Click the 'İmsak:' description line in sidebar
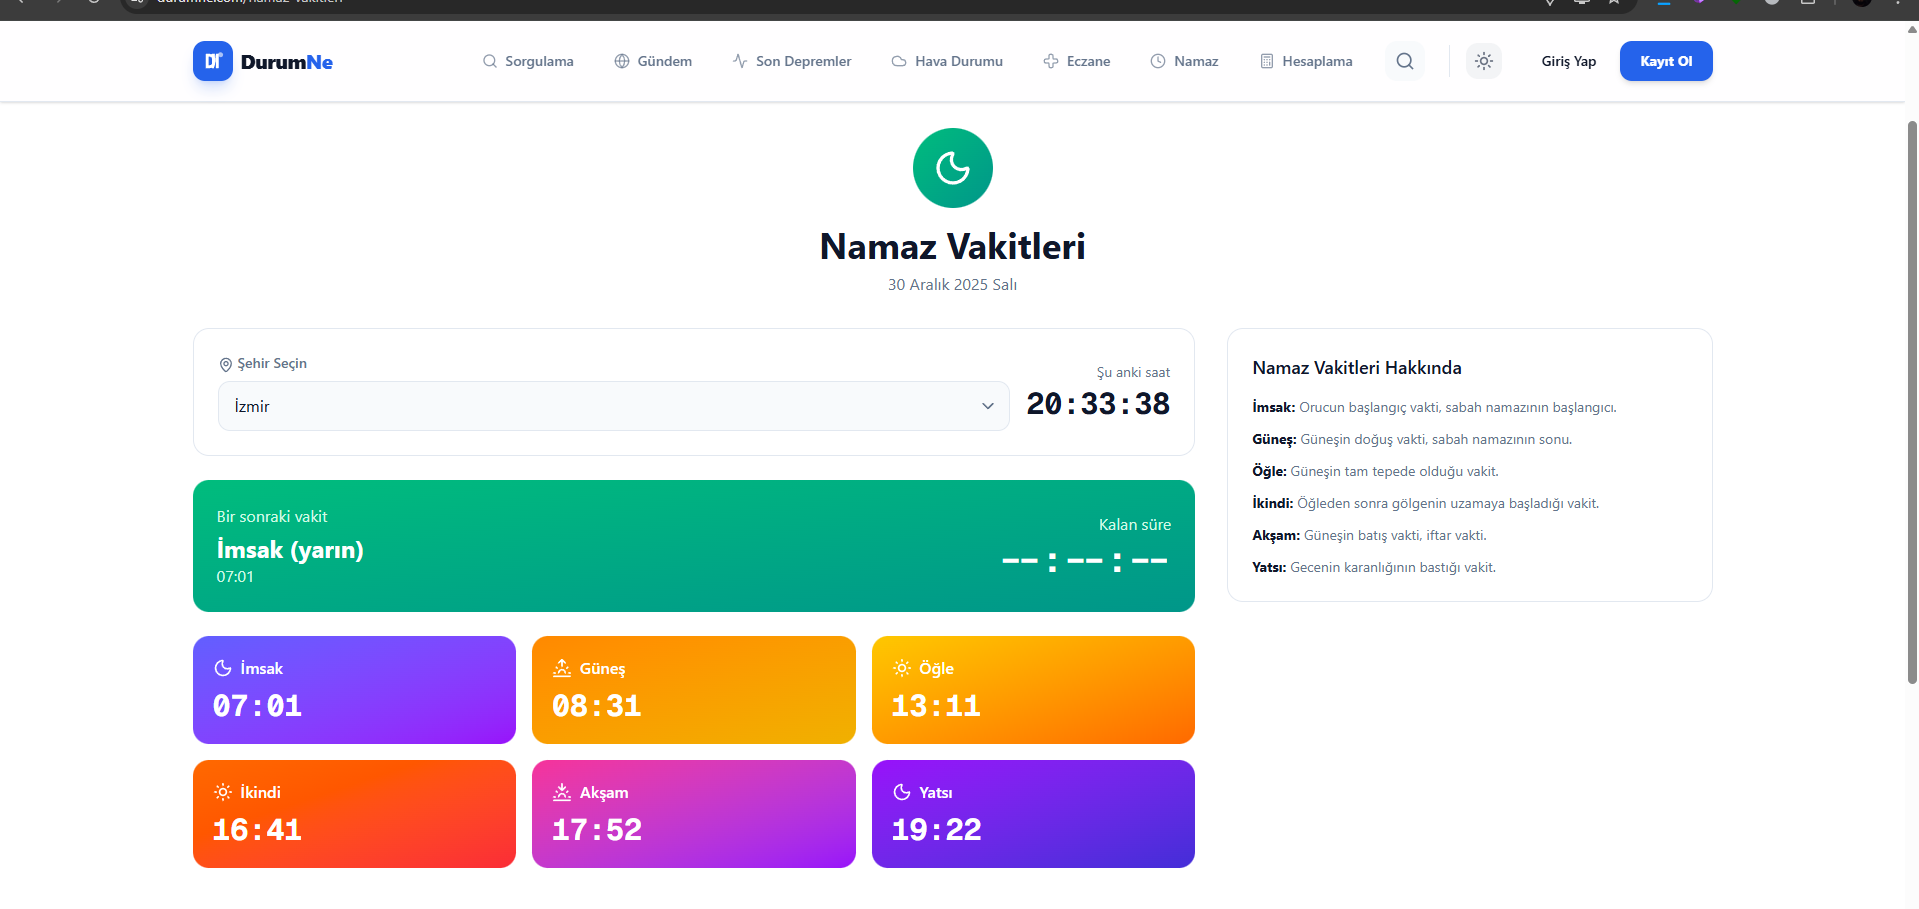This screenshot has height=909, width=1919. pyautogui.click(x=1434, y=408)
